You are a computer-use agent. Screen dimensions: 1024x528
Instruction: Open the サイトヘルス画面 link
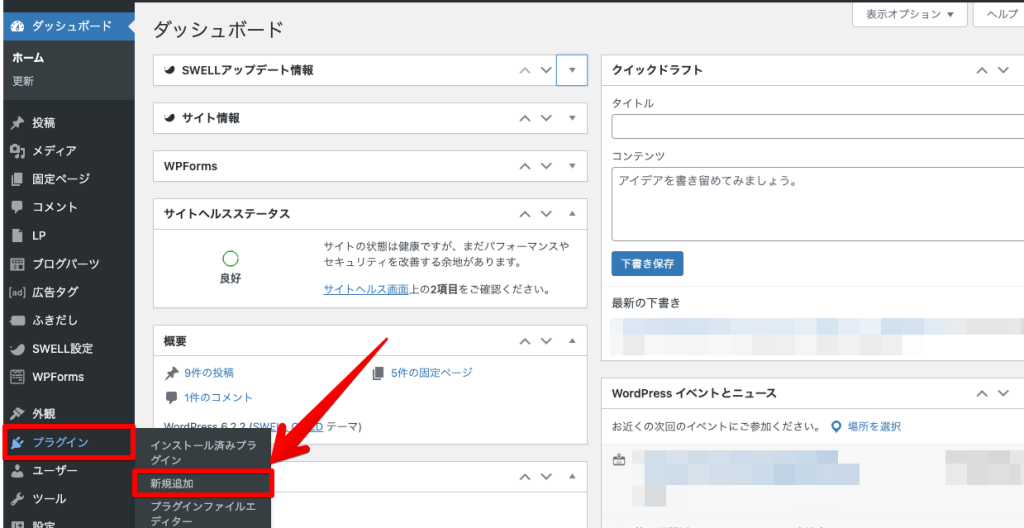click(366, 288)
